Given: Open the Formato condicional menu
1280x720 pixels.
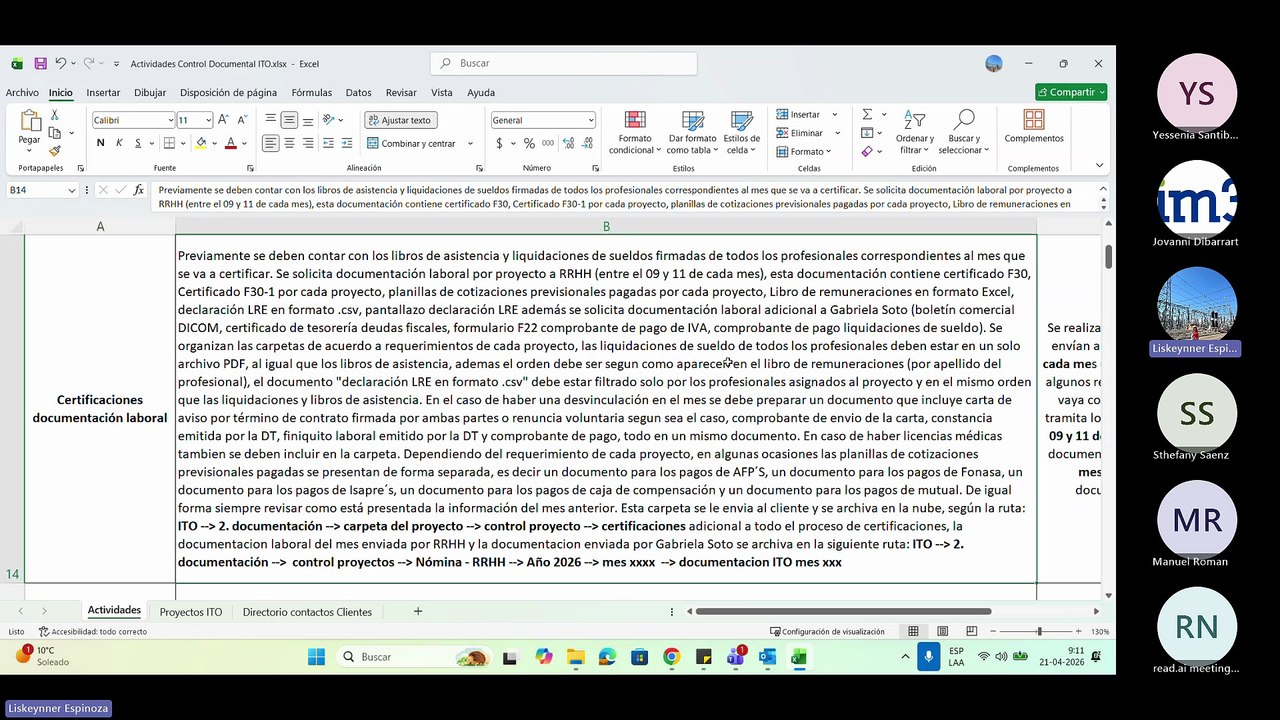Looking at the screenshot, I should (635, 132).
